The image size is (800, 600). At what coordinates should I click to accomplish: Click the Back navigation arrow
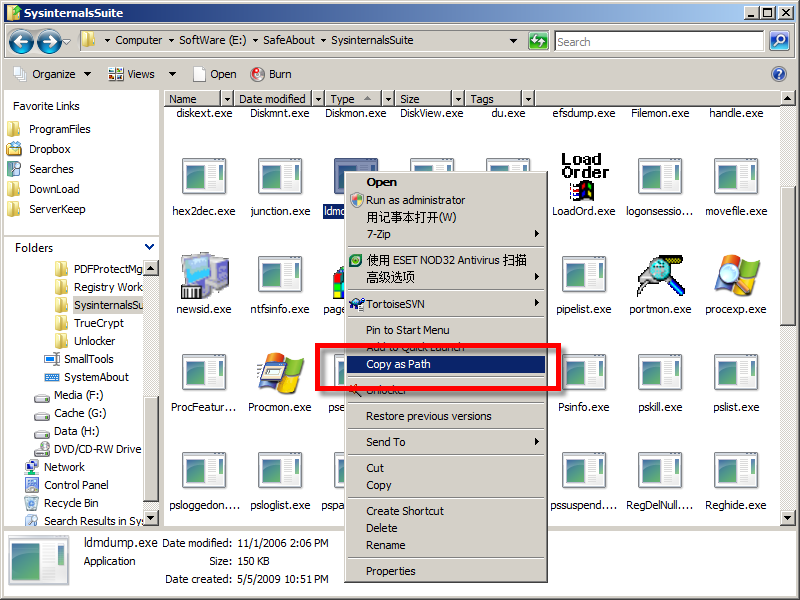(x=21, y=41)
